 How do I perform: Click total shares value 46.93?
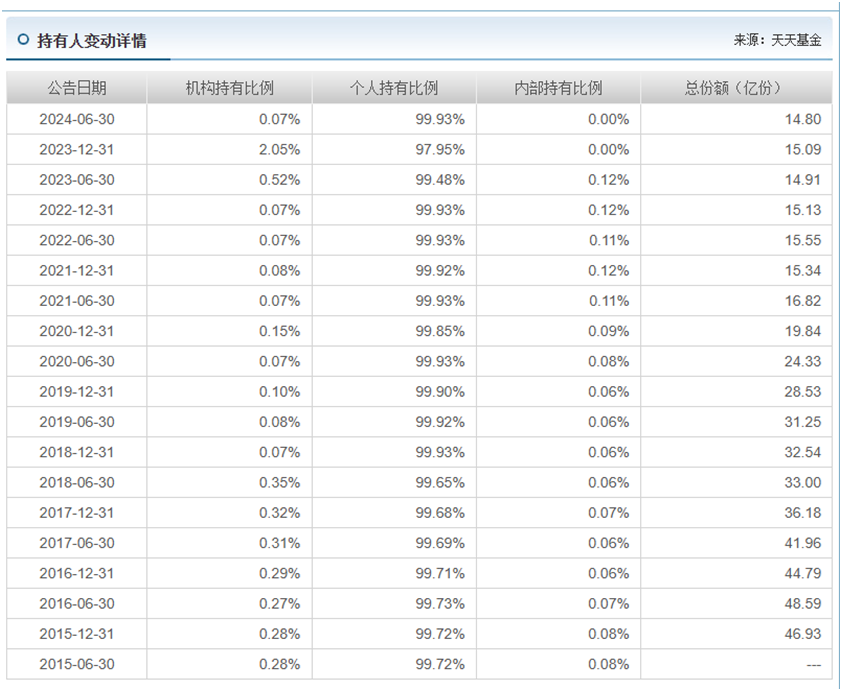click(803, 634)
